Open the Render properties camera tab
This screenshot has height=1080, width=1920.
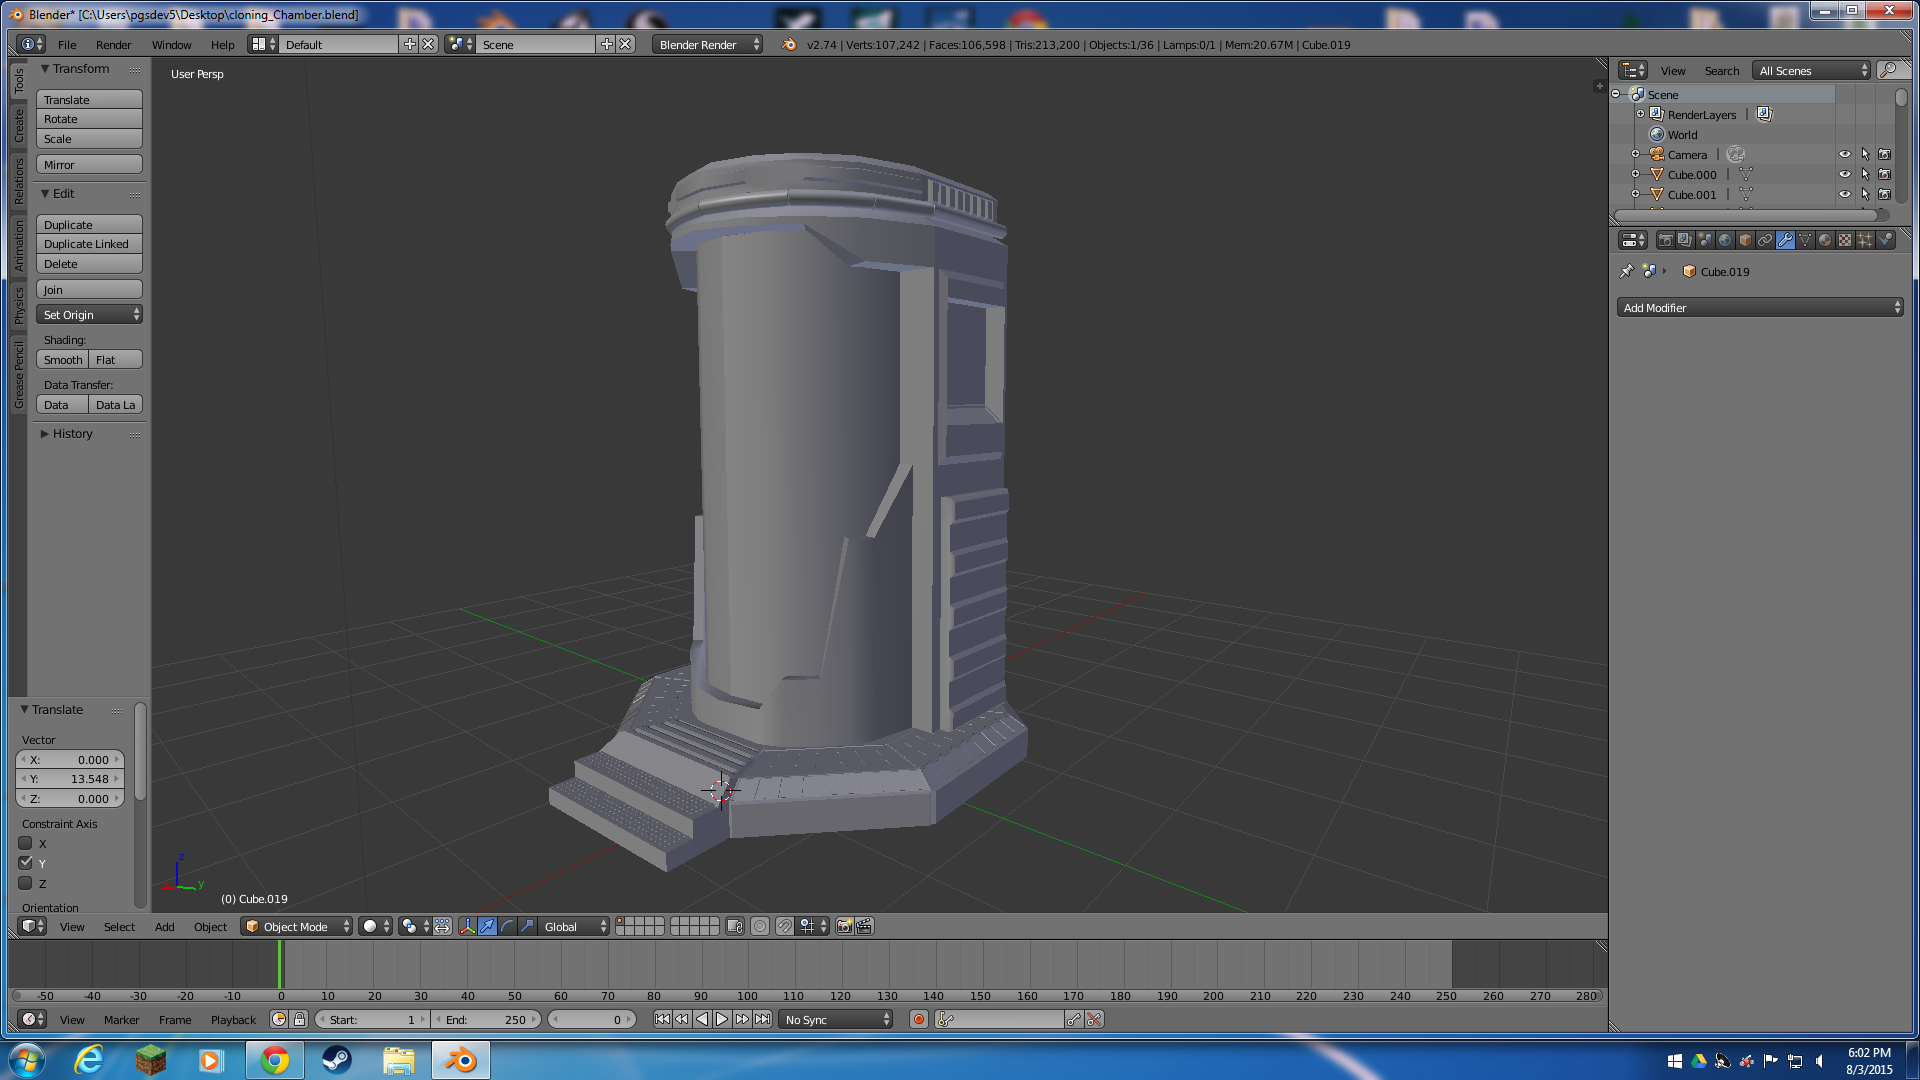pyautogui.click(x=1665, y=240)
